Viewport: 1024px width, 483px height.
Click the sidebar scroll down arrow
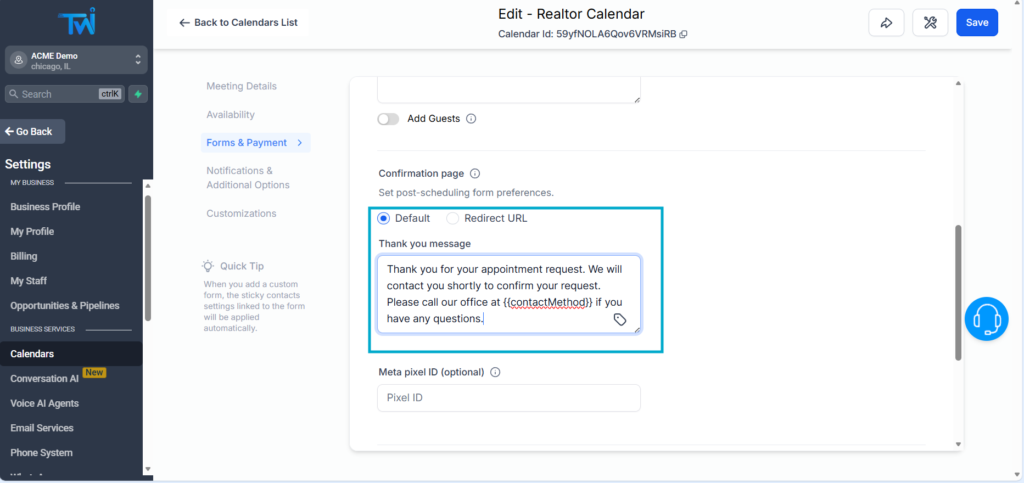[148, 469]
